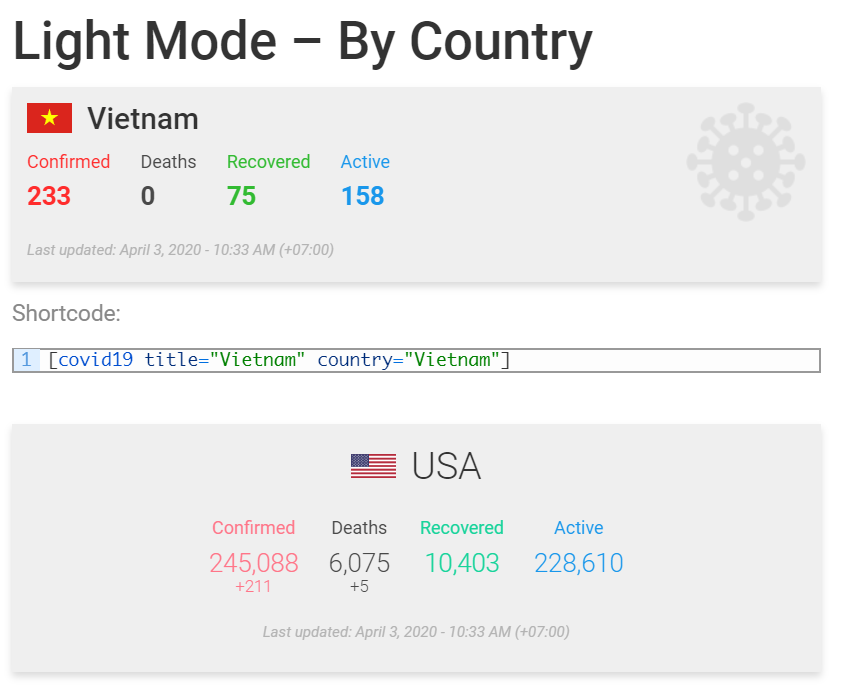846x688 pixels.
Task: Click USA active count 228,610
Action: (578, 563)
